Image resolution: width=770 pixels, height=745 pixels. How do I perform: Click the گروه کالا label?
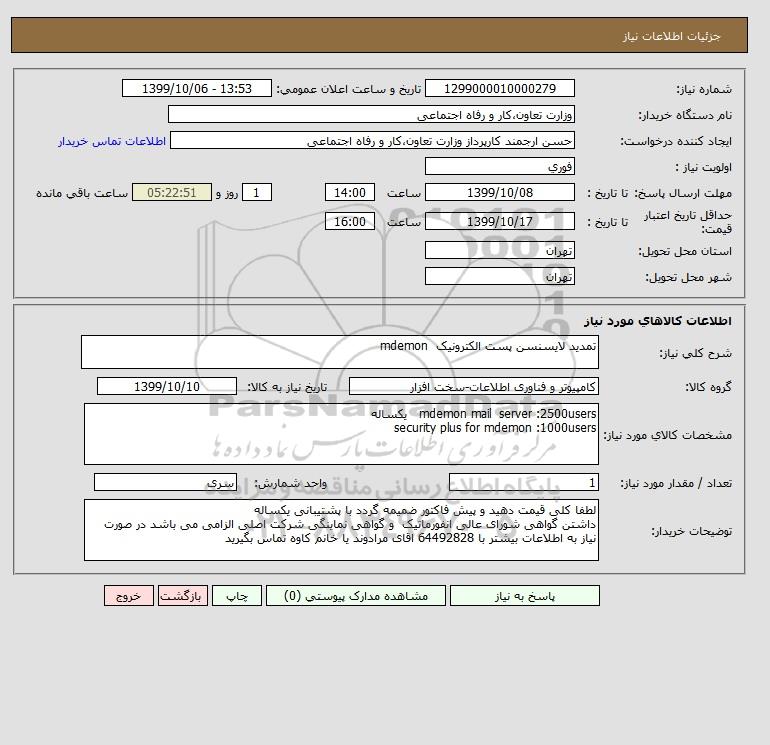(x=708, y=387)
